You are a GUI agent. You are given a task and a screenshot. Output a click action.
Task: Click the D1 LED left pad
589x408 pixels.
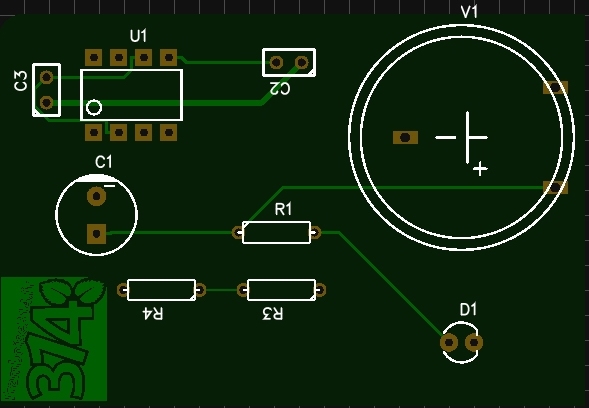(x=449, y=343)
